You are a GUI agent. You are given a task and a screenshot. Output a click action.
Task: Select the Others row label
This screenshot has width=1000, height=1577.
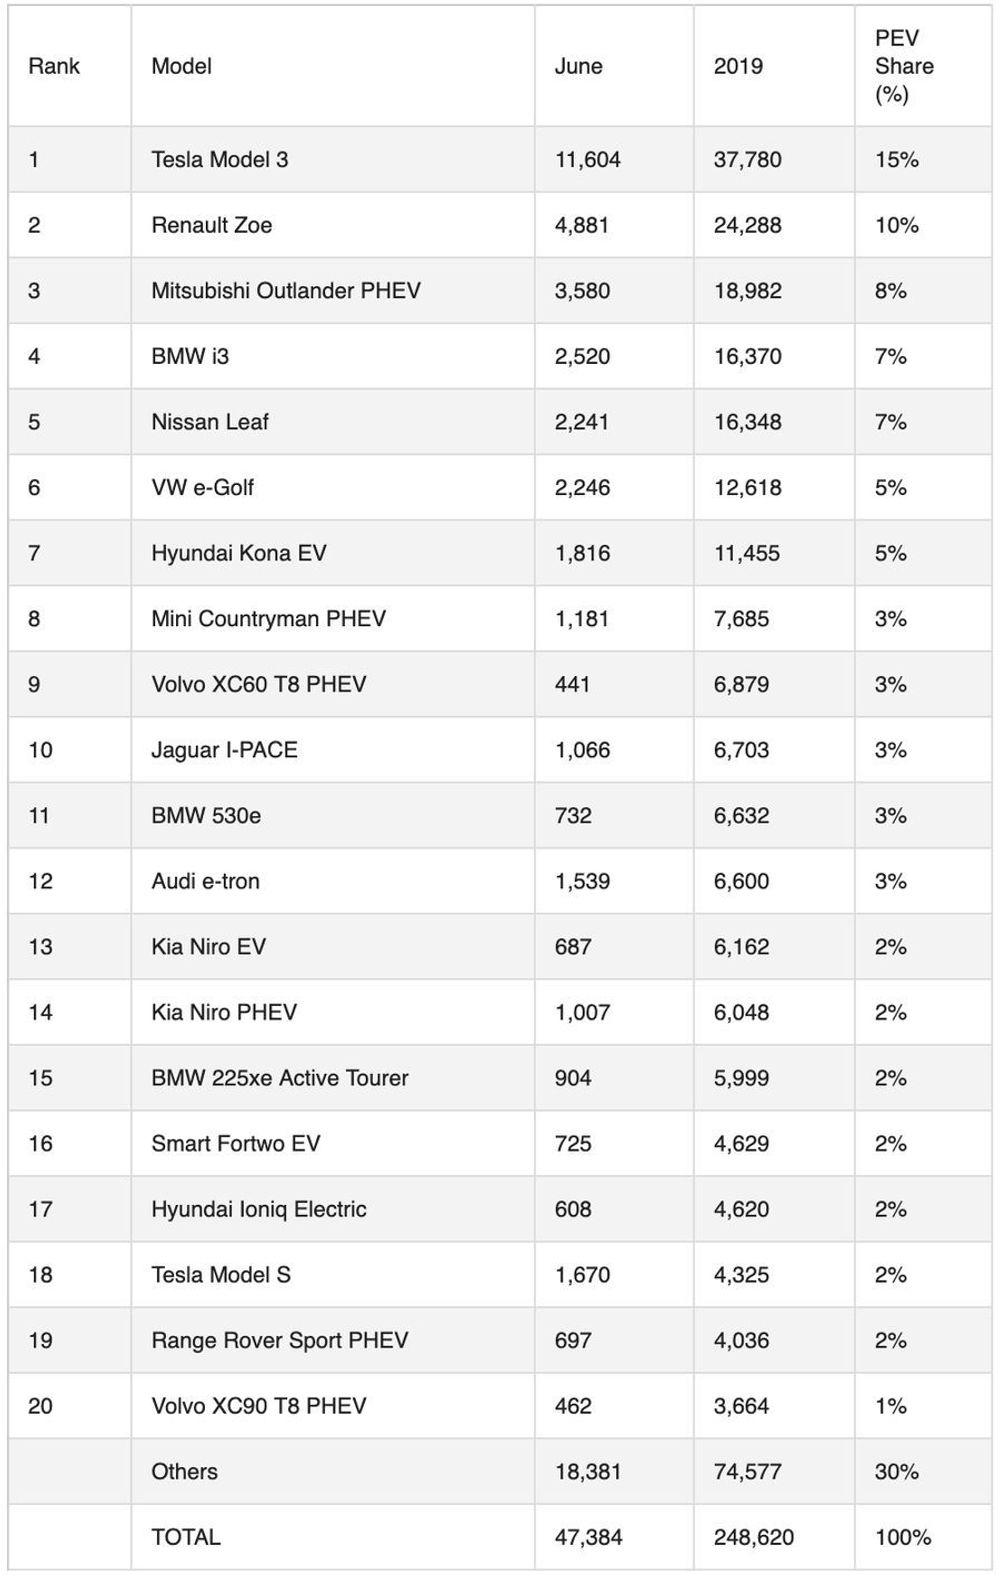(185, 1471)
